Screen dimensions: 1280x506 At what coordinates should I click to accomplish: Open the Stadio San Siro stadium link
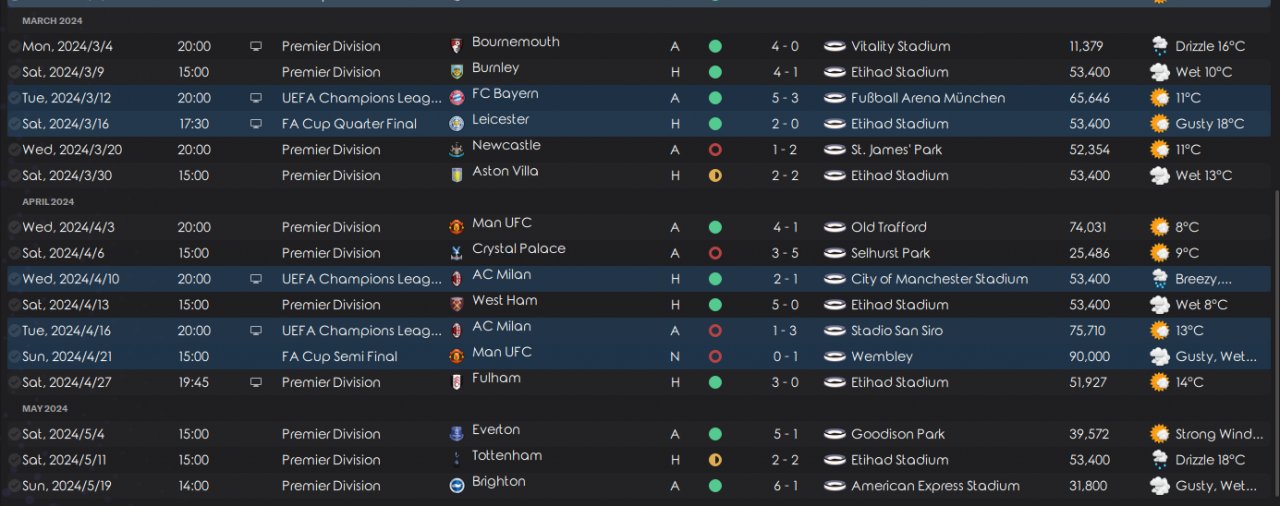(x=896, y=331)
